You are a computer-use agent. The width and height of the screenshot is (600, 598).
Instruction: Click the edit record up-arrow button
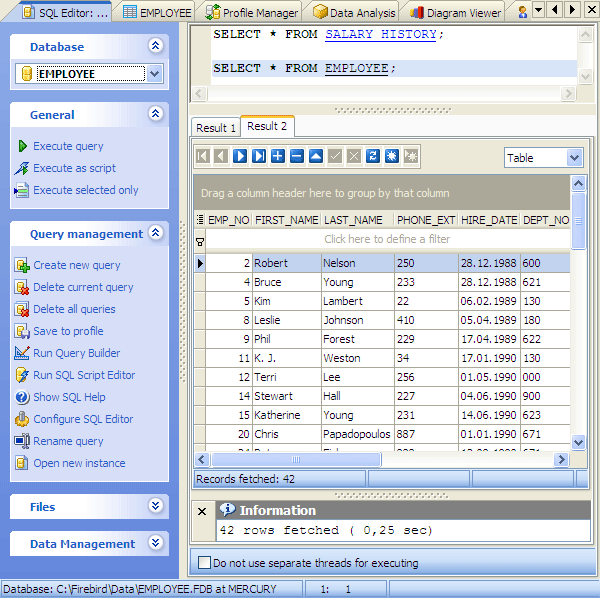(x=316, y=156)
